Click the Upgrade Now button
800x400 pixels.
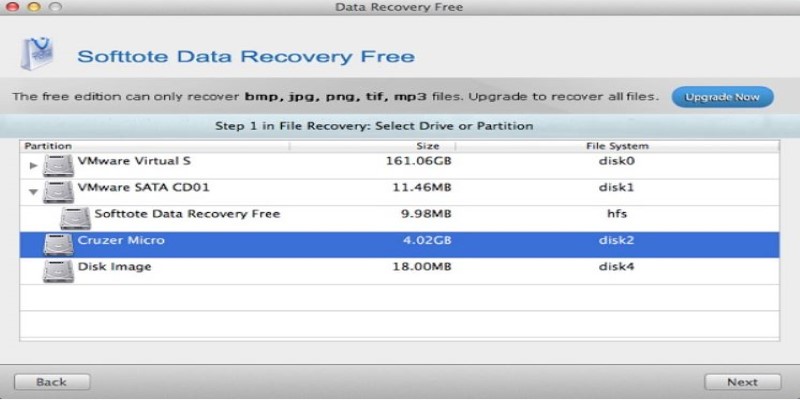tap(722, 97)
